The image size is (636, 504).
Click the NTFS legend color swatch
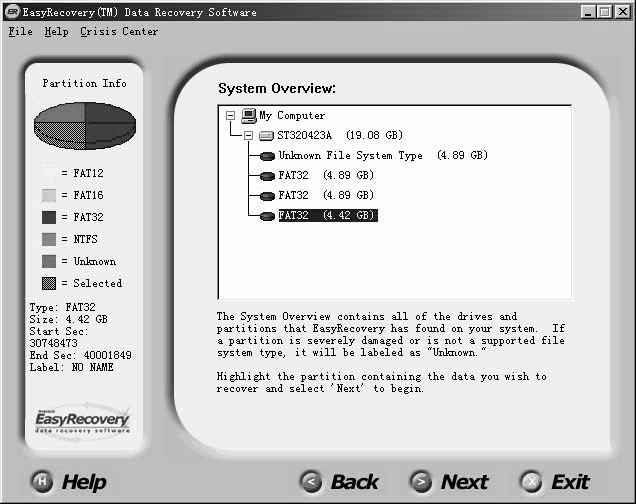pos(49,239)
